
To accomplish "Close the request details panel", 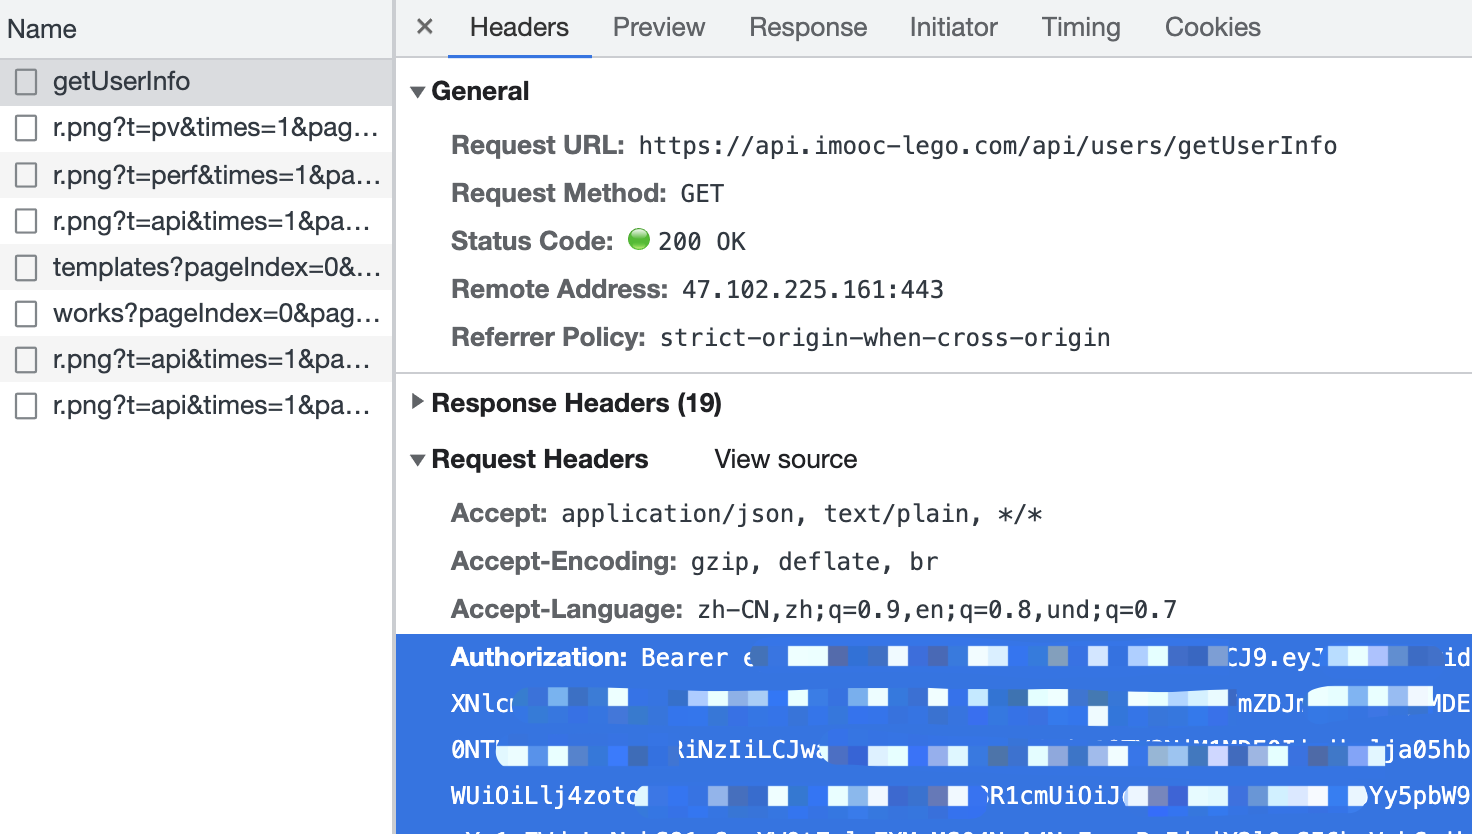I will 425,27.
